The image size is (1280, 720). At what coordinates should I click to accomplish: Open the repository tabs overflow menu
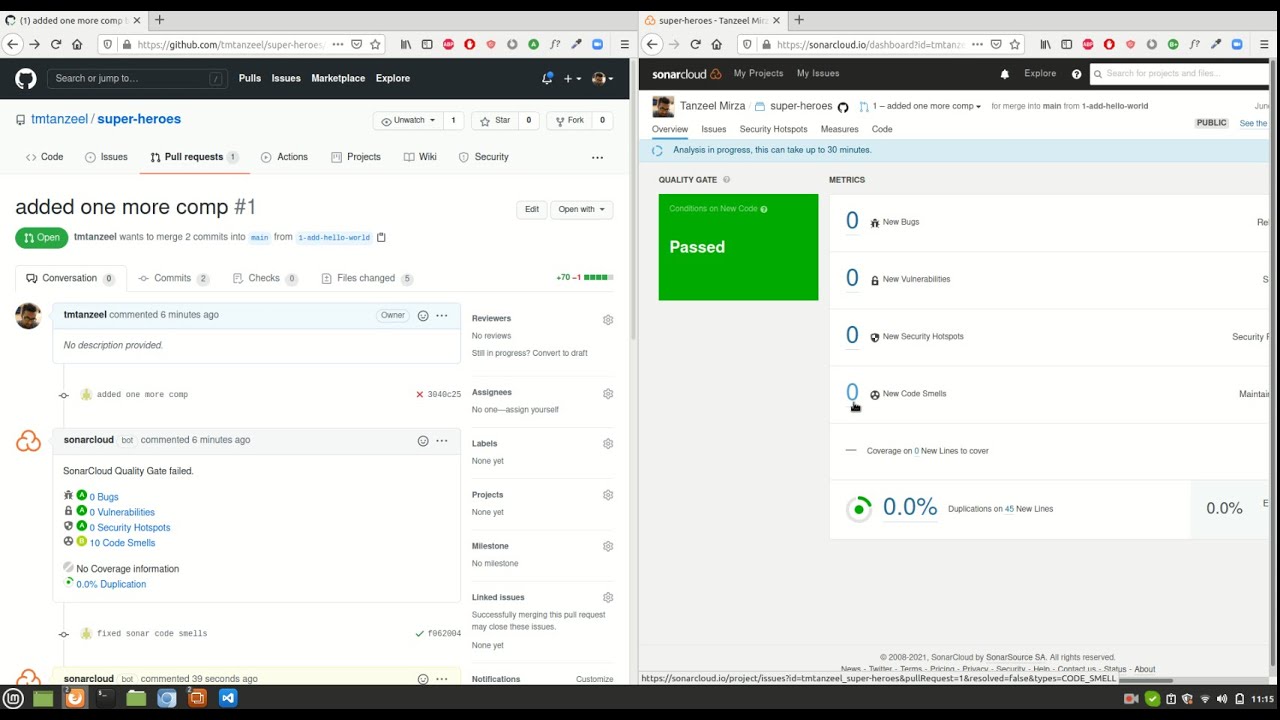point(597,157)
